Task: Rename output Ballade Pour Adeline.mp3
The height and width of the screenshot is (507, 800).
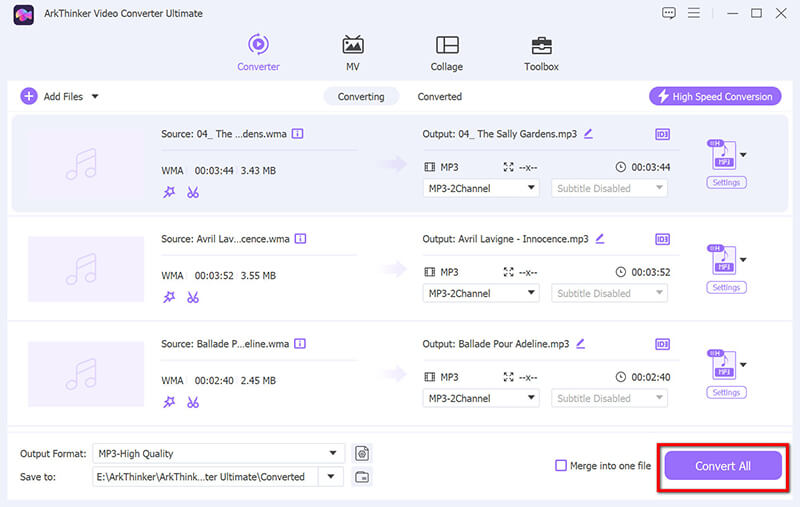Action: click(581, 343)
